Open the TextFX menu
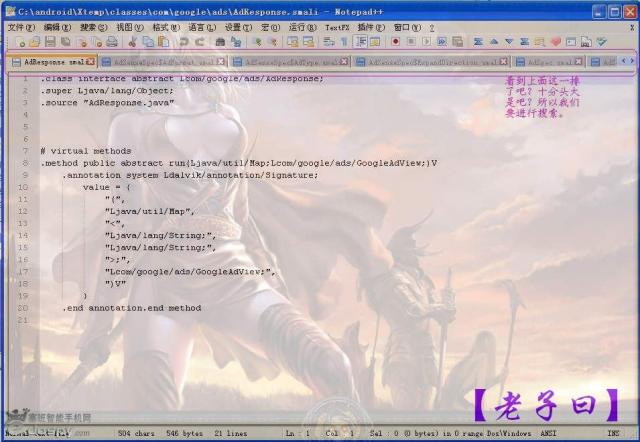The image size is (640, 442). click(x=337, y=28)
